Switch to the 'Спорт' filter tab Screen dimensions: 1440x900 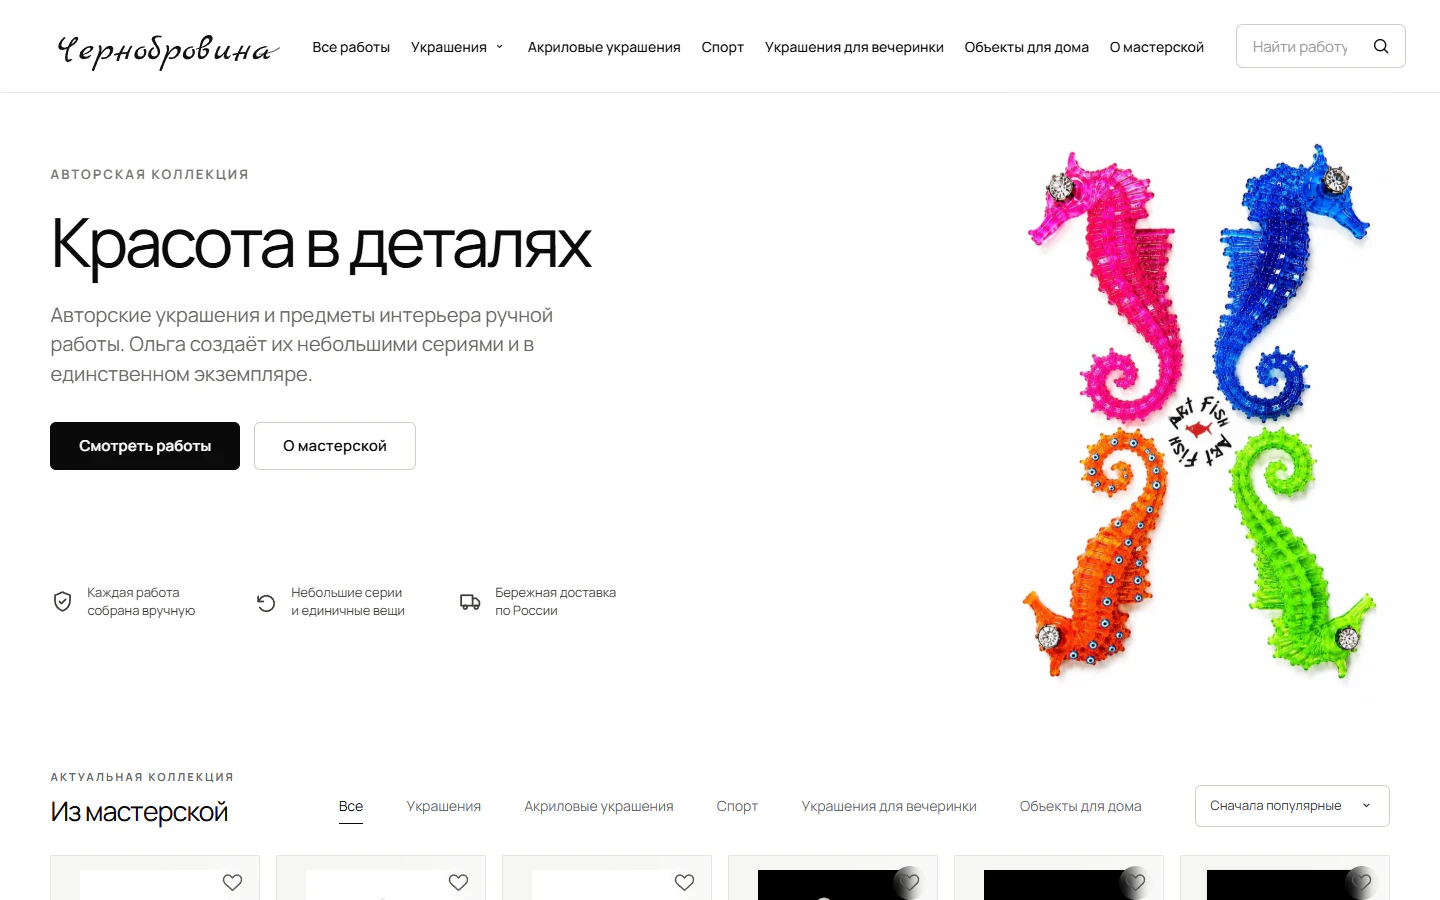tap(737, 806)
